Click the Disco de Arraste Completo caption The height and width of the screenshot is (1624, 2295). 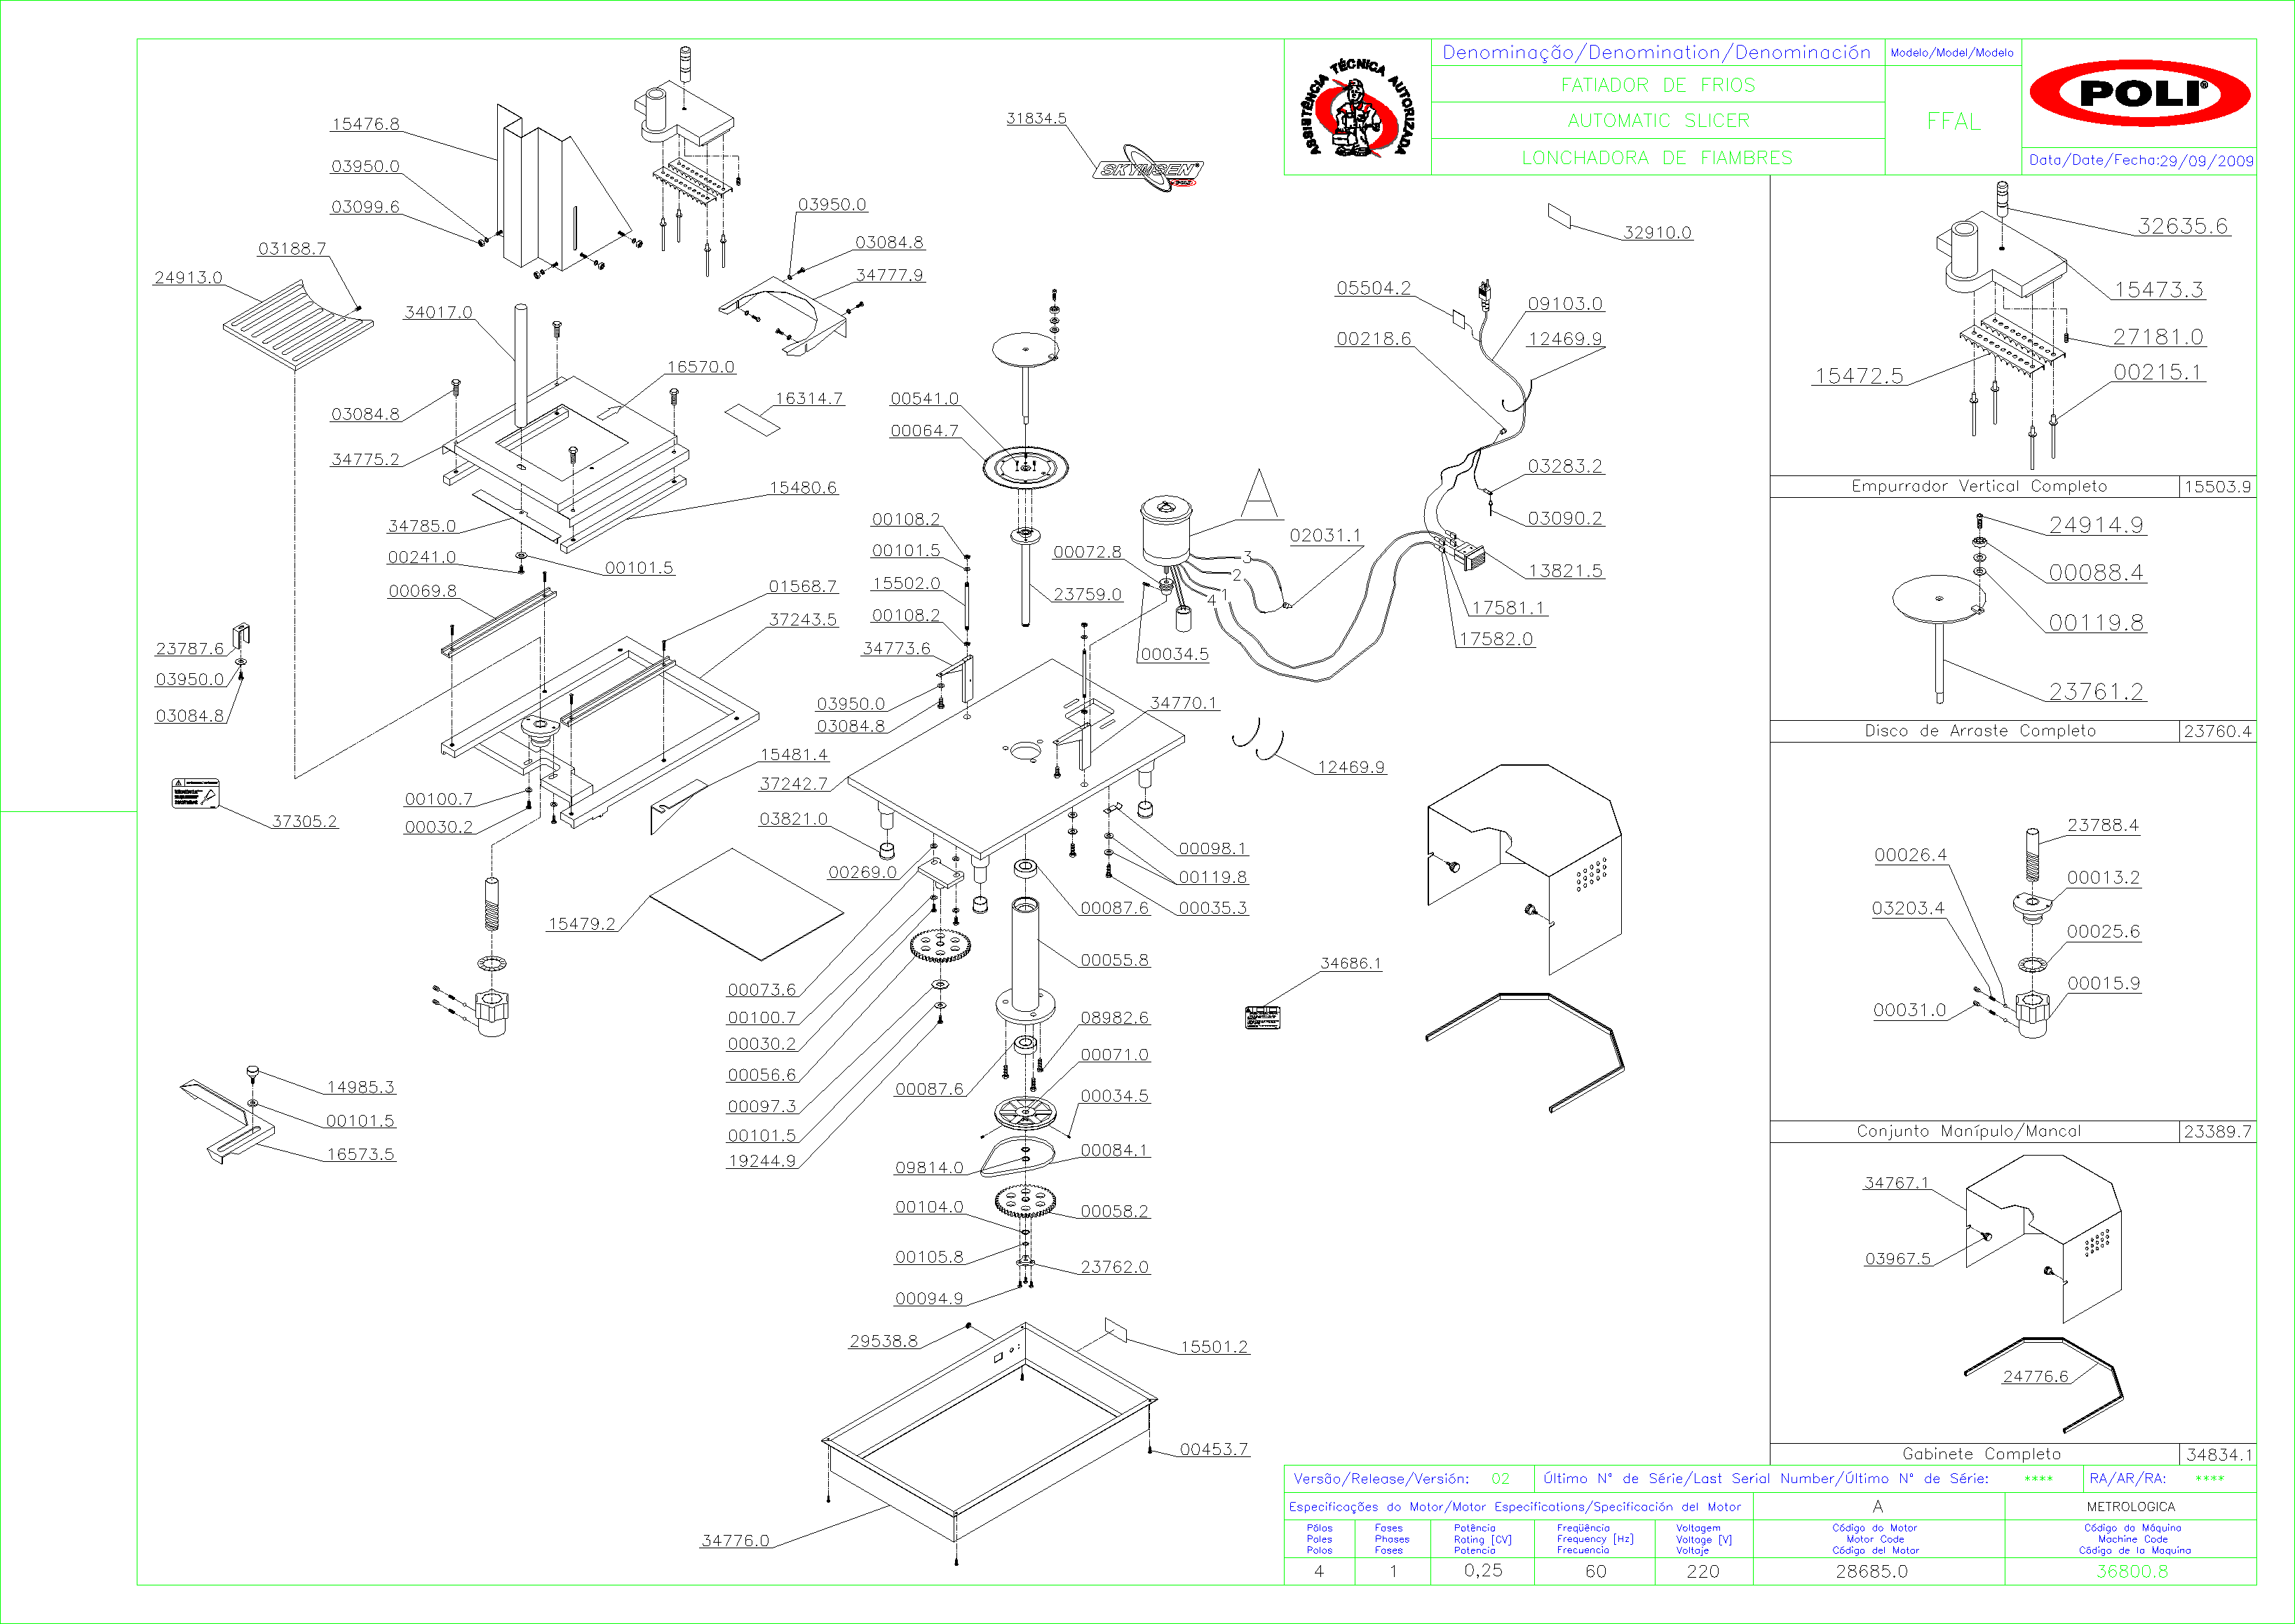(1980, 732)
